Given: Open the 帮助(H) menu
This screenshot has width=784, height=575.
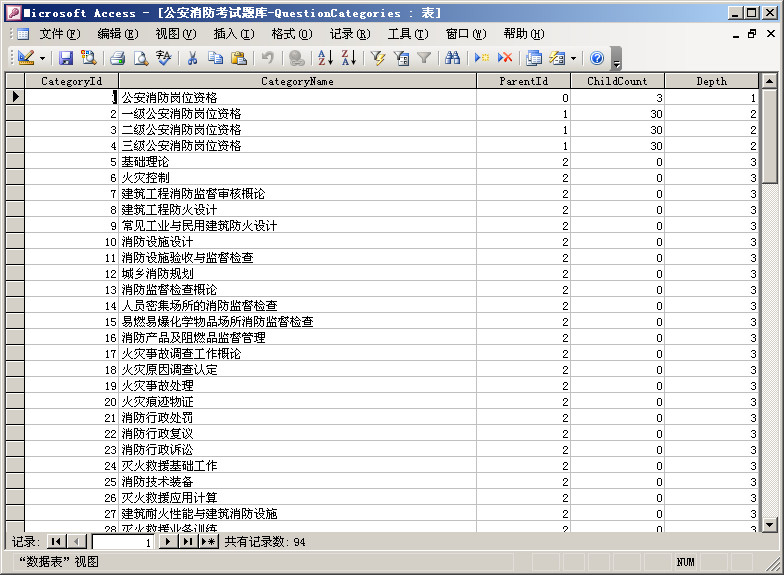Looking at the screenshot, I should click(x=524, y=34).
